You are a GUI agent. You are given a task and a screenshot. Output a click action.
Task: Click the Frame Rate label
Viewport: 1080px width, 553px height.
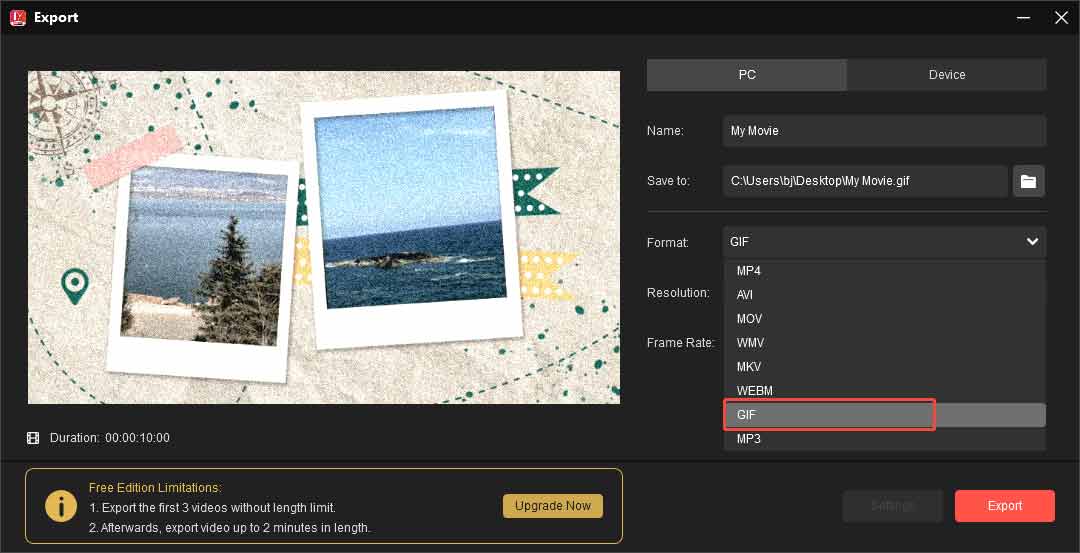point(681,343)
